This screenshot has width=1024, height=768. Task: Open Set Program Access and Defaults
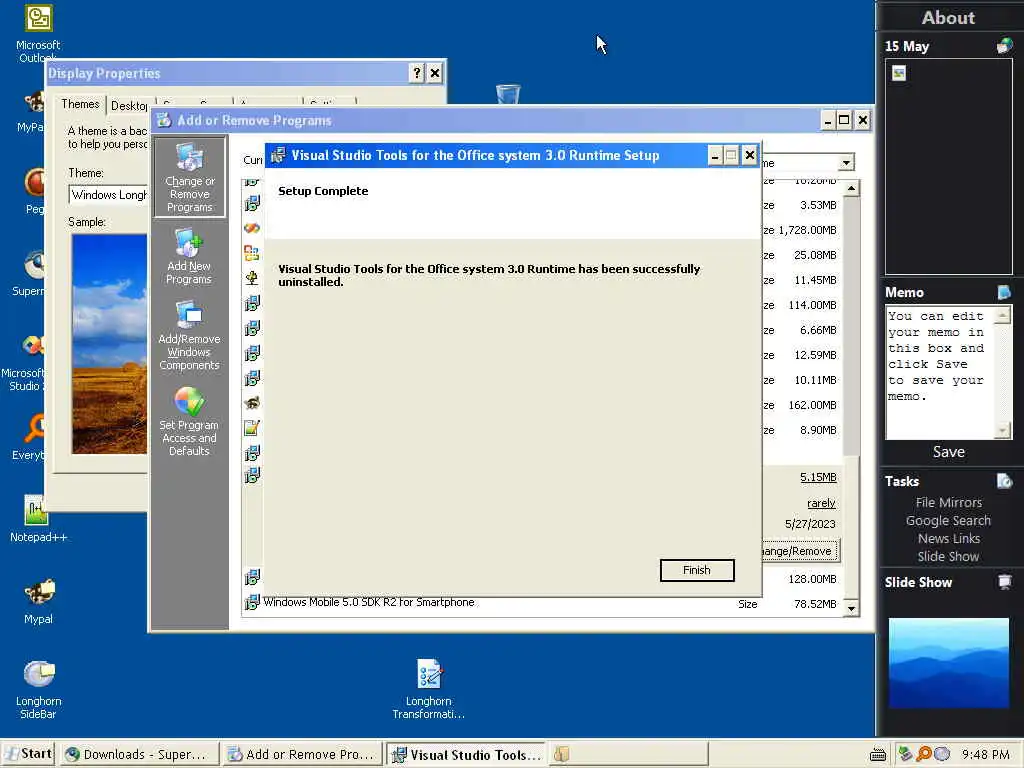(x=189, y=422)
